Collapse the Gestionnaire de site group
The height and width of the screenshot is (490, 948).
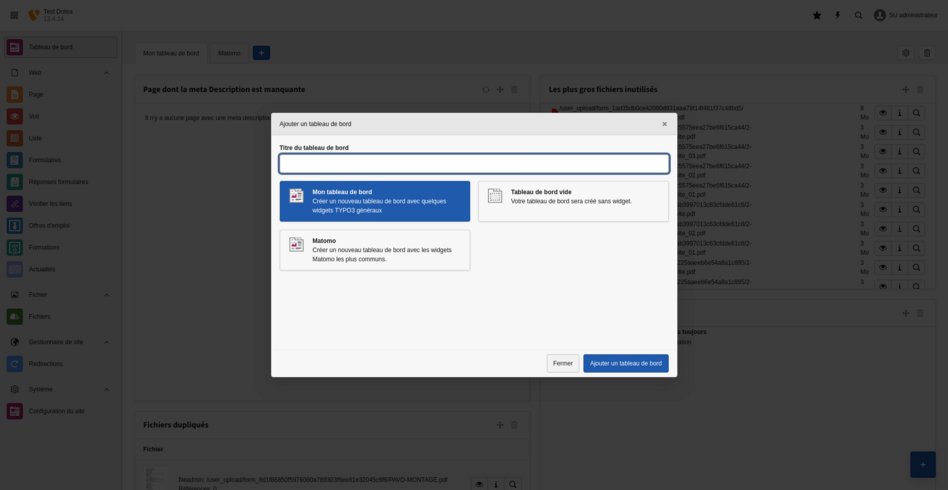(x=106, y=342)
